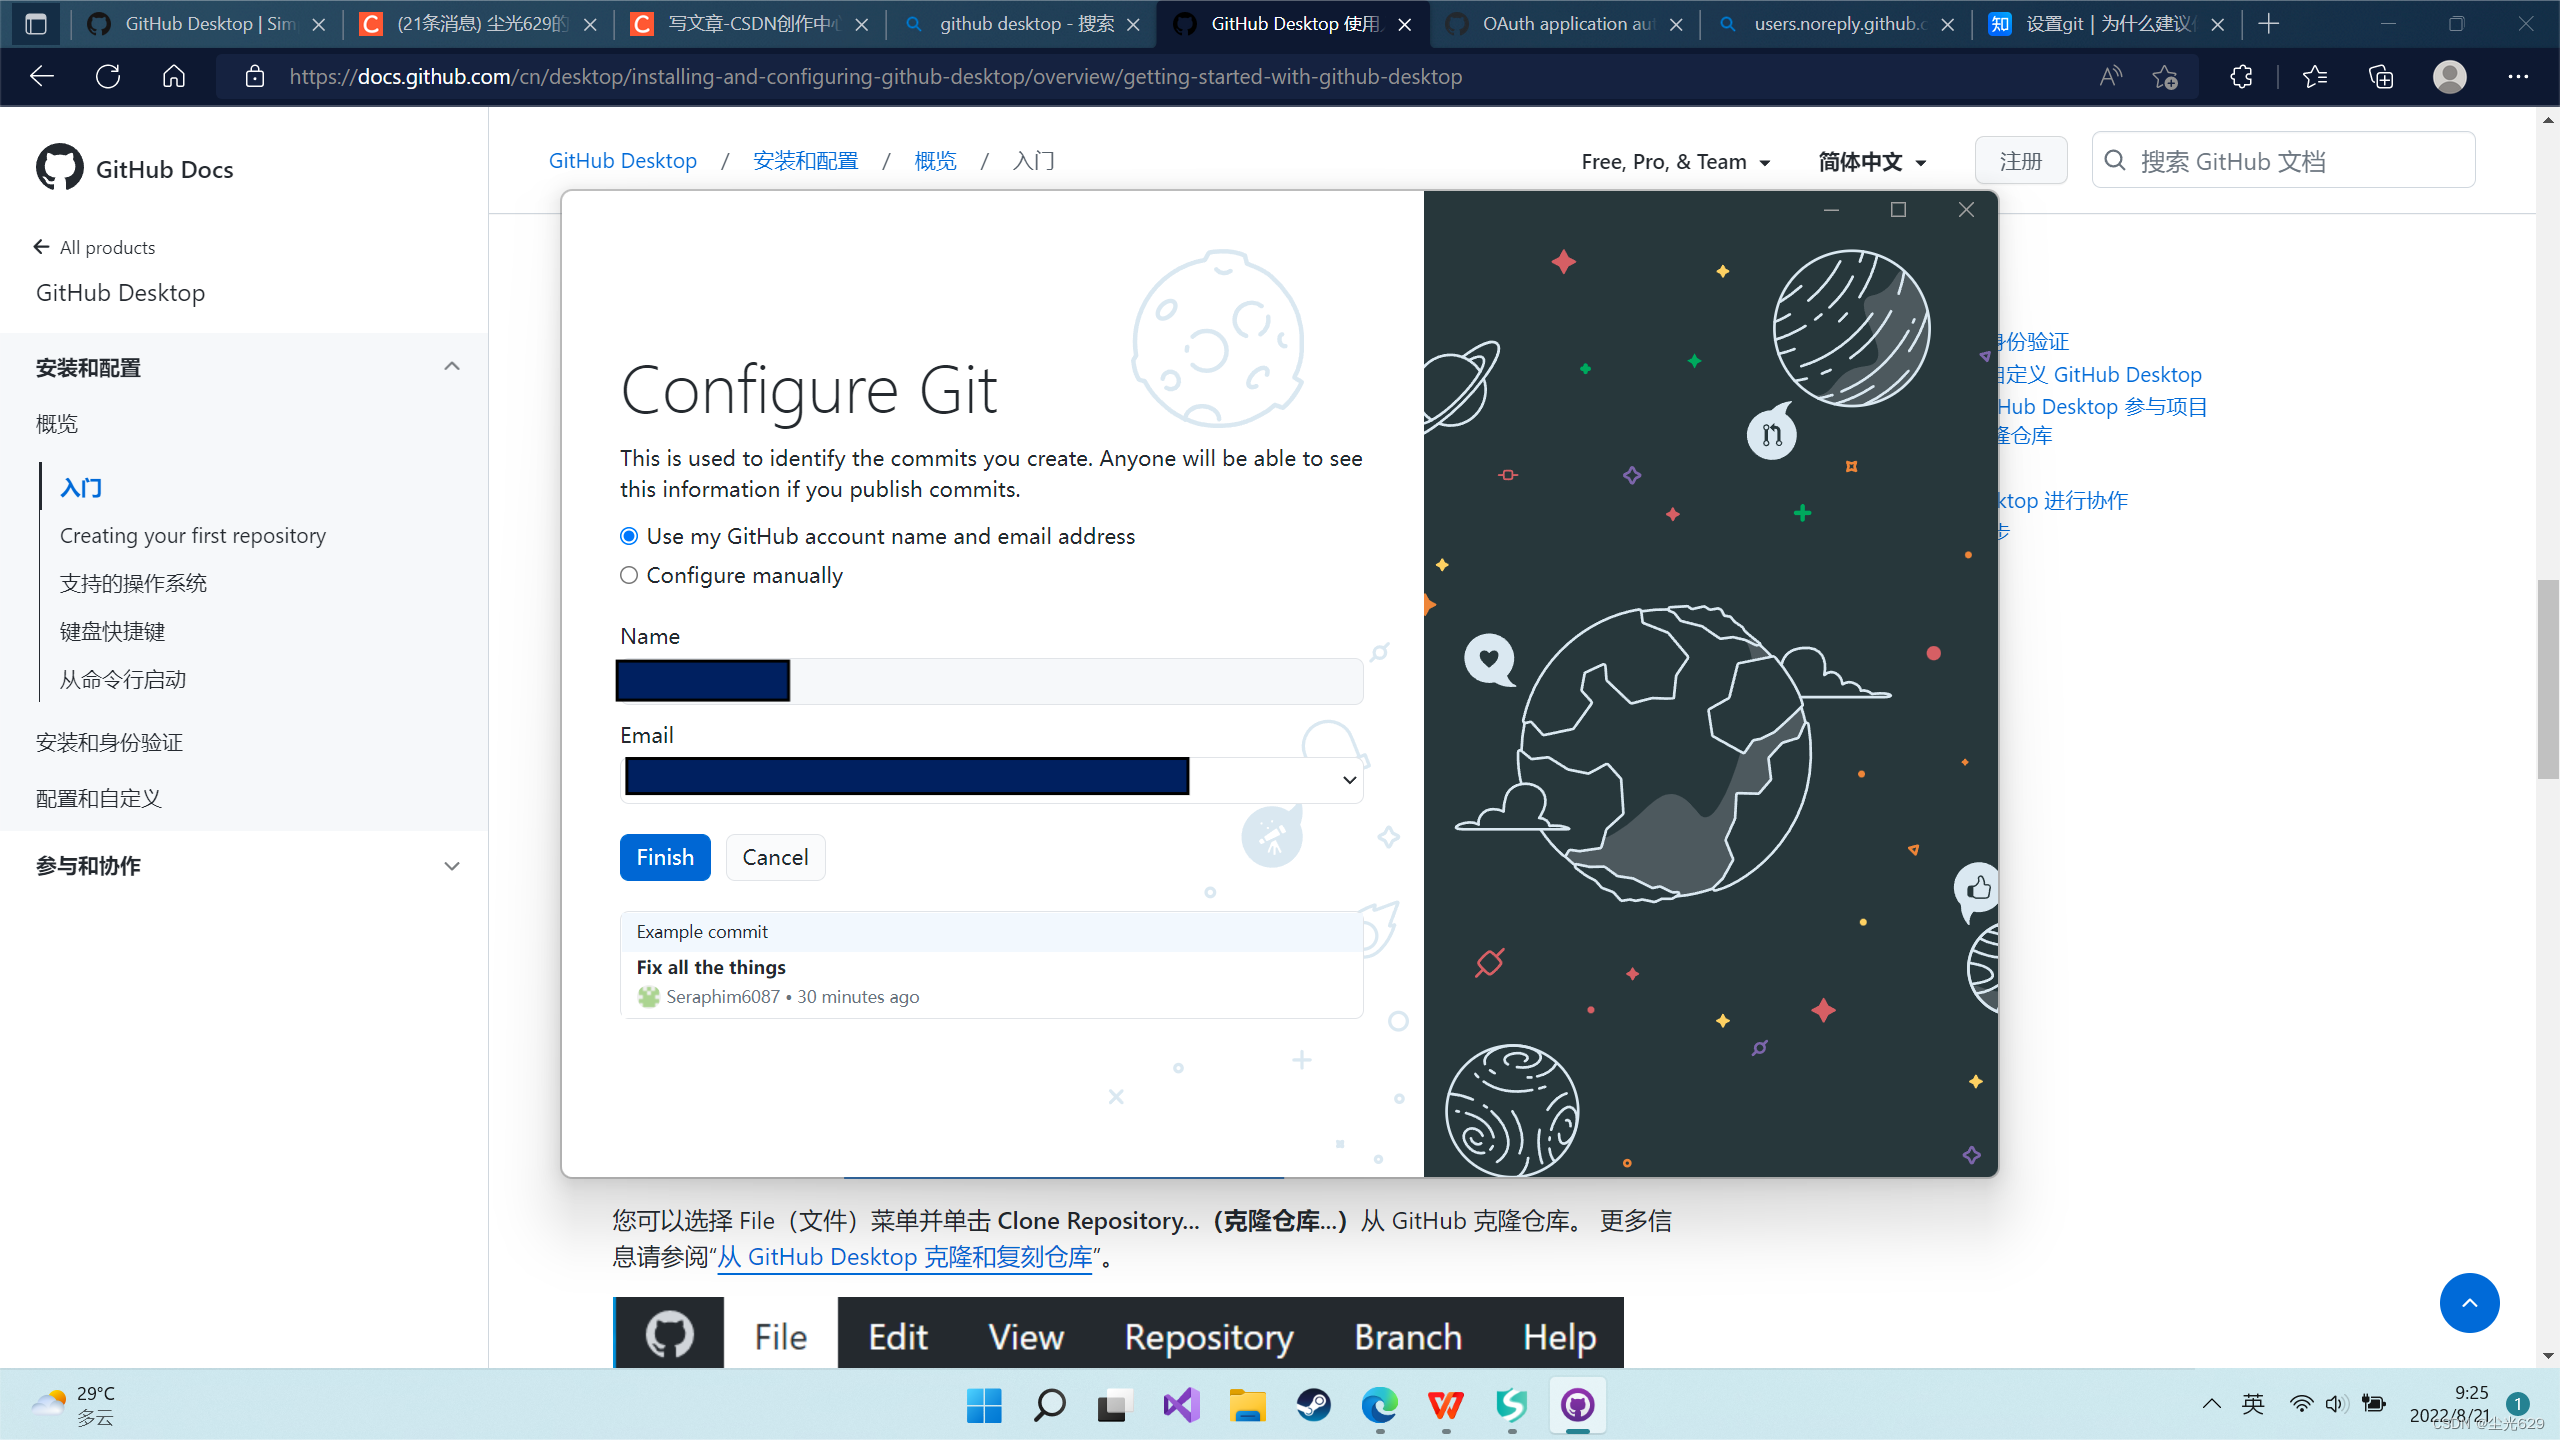
Task: Open taskbar search magnifier
Action: (1049, 1405)
